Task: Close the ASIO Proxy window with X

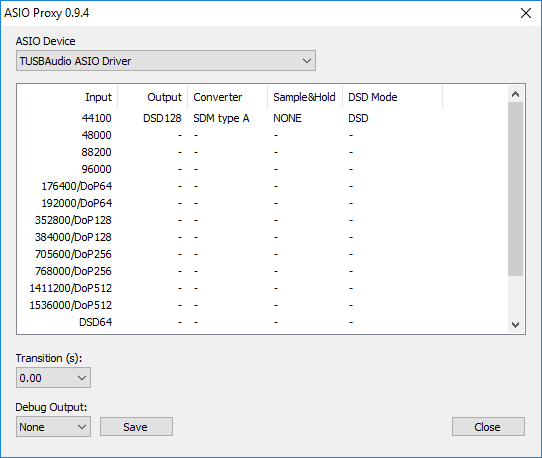Action: pyautogui.click(x=526, y=13)
